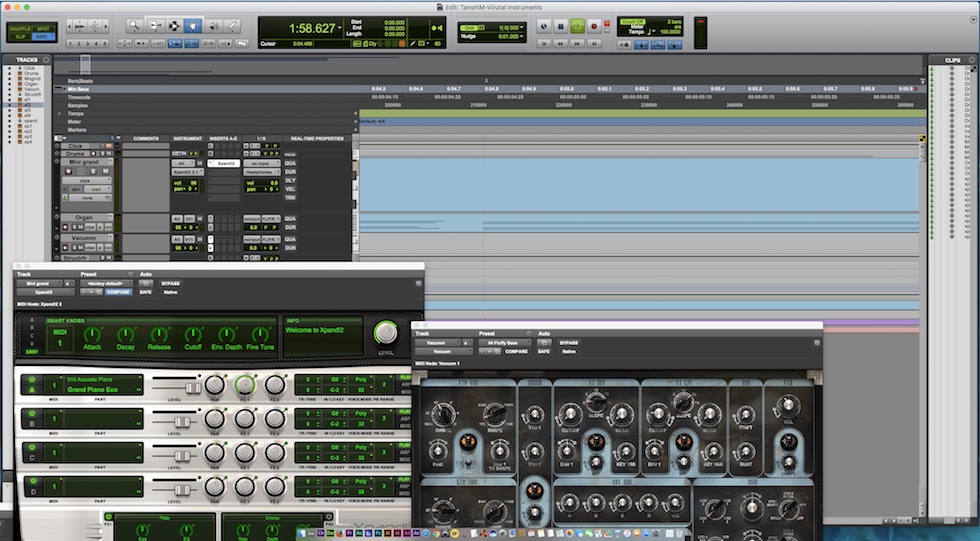The width and height of the screenshot is (980, 541).
Task: Select the Grabber hand tool
Action: pos(193,26)
